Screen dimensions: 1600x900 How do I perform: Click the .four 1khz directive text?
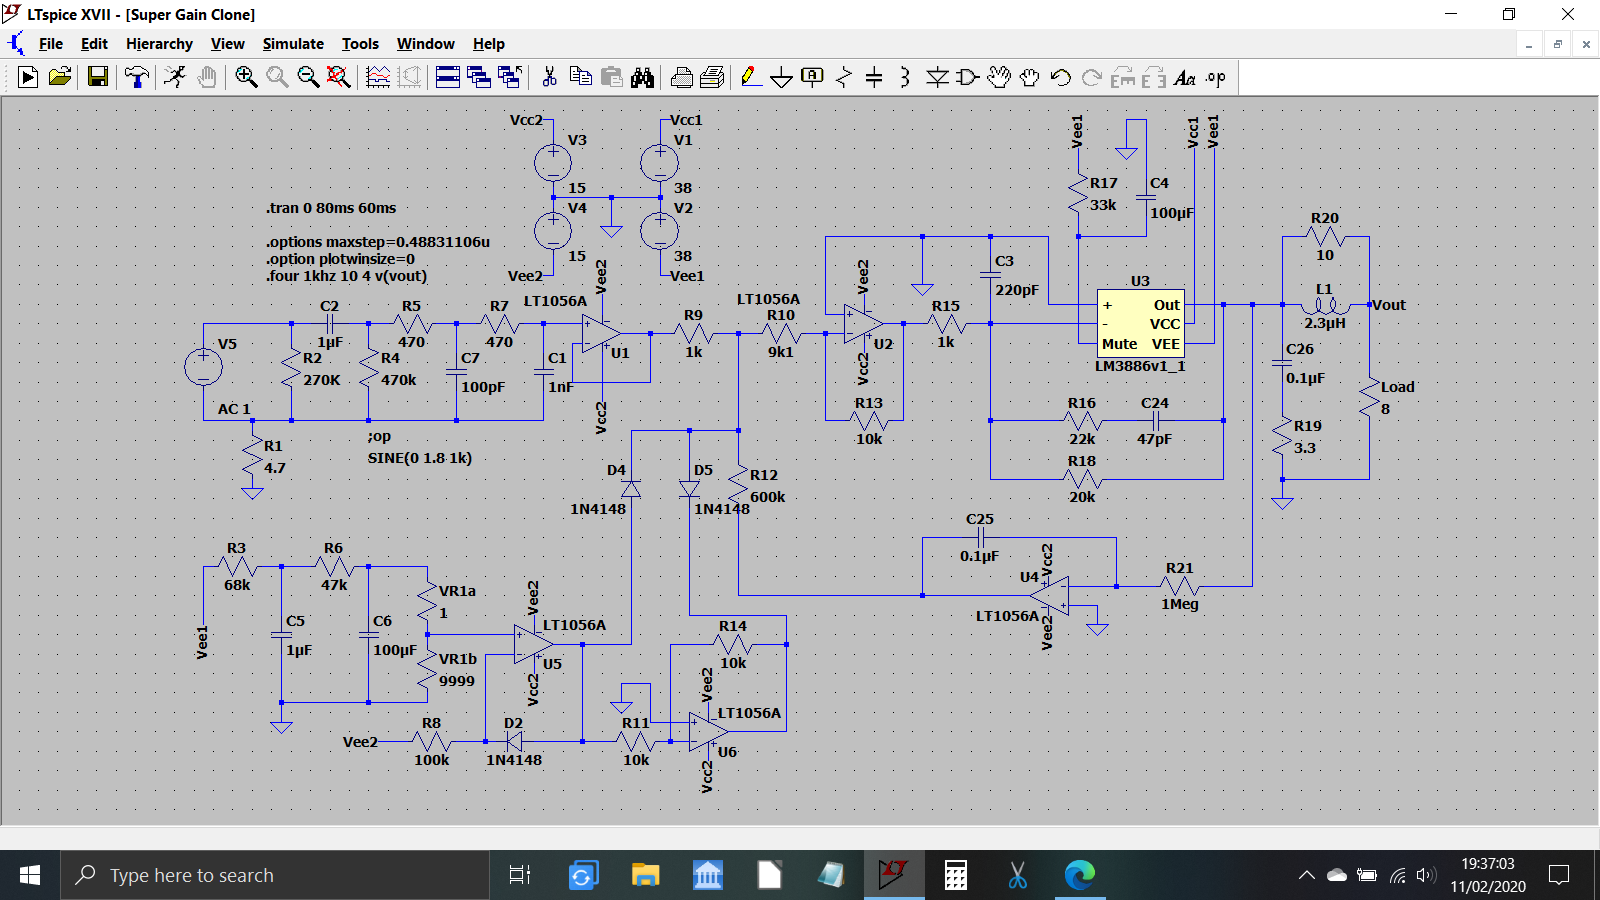[346, 276]
